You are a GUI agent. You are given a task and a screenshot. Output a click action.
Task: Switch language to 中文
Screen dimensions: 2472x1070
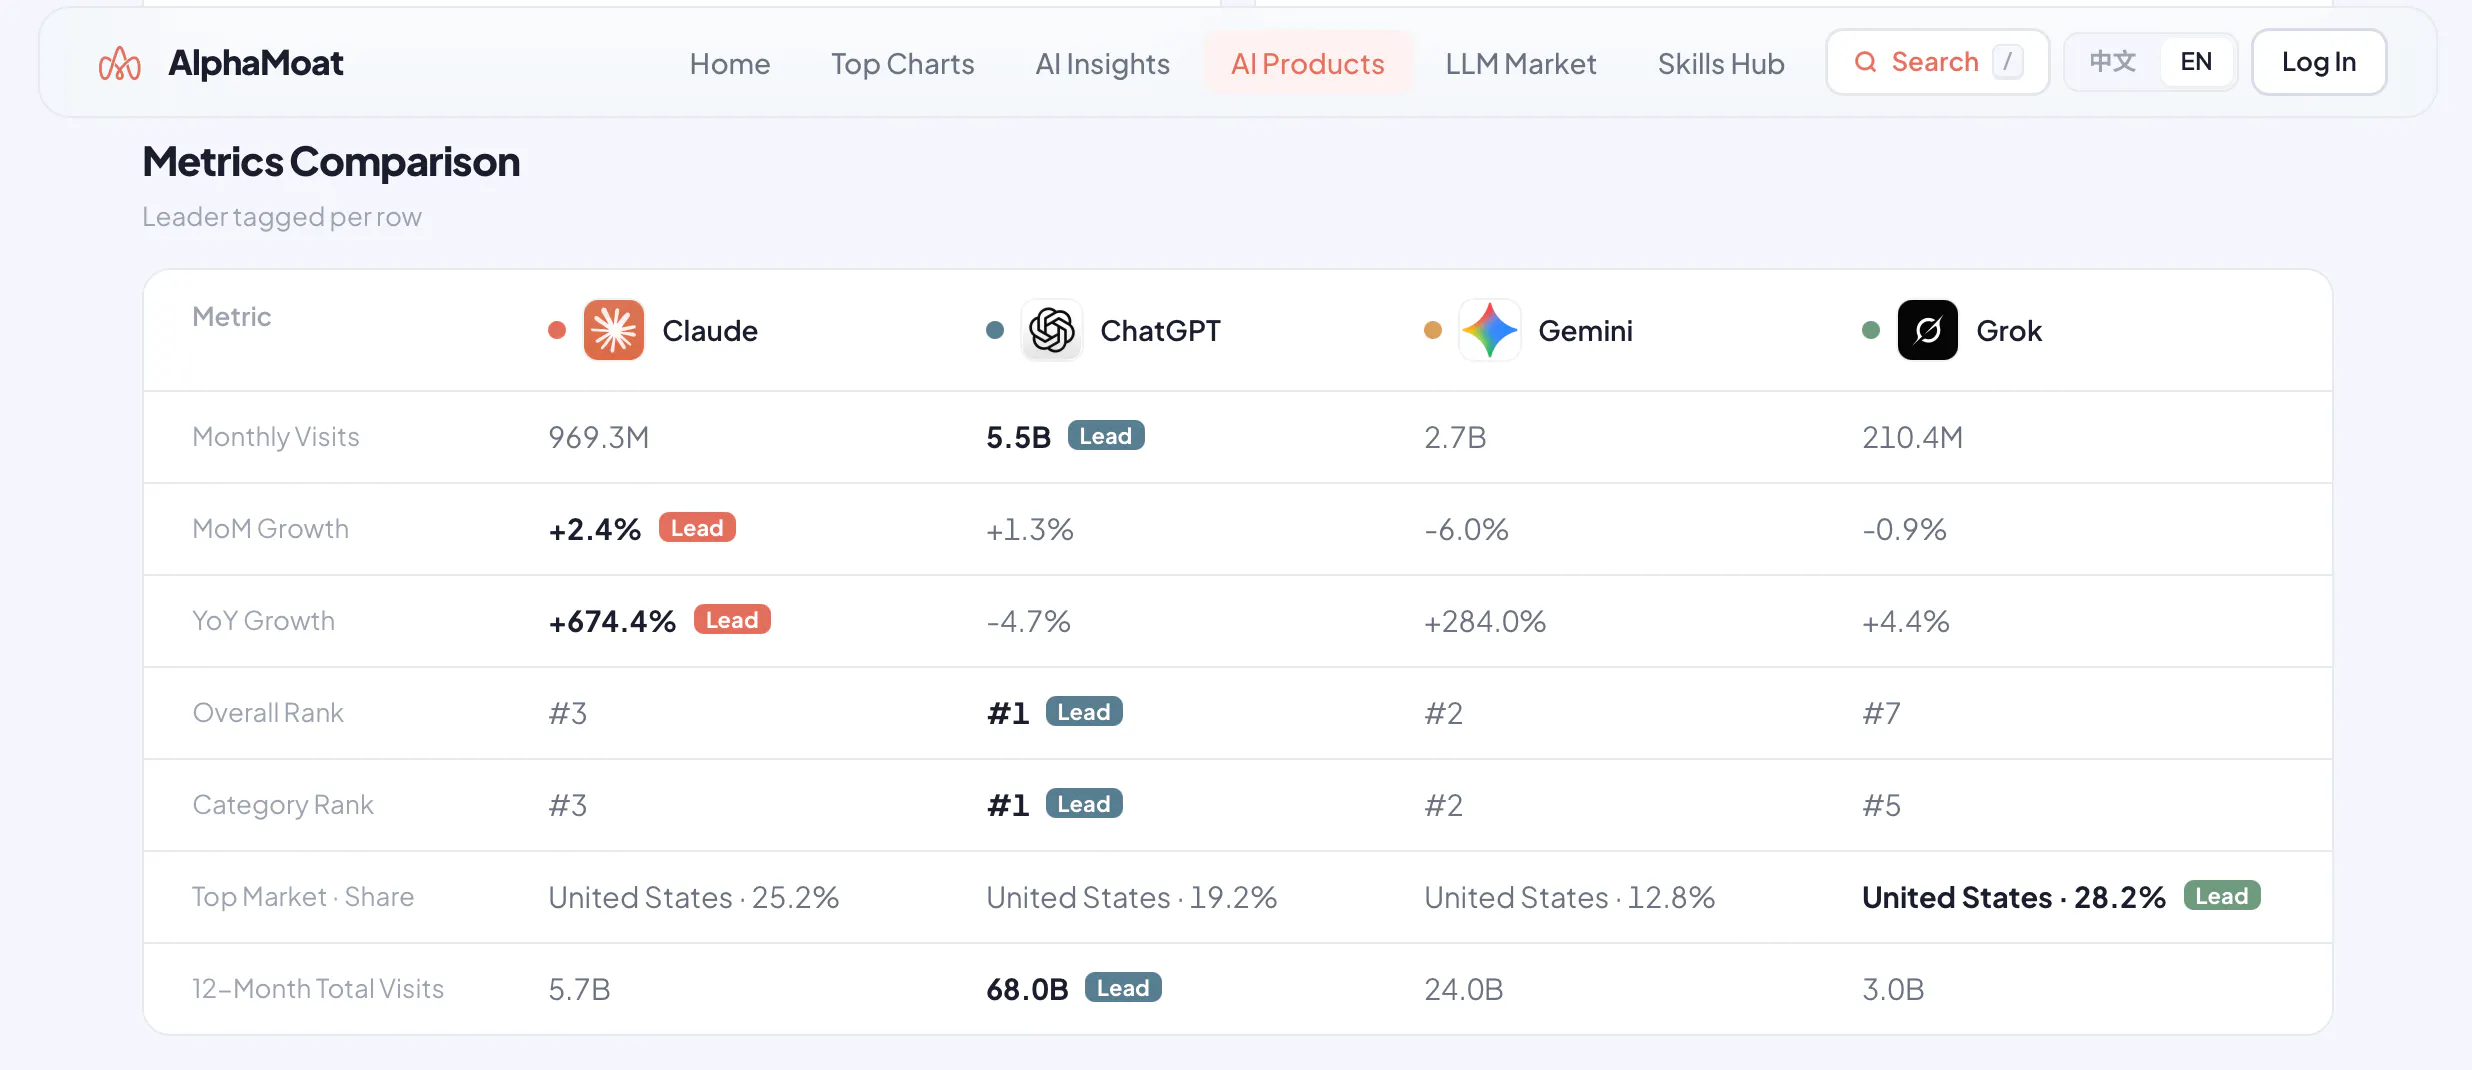click(x=2113, y=62)
